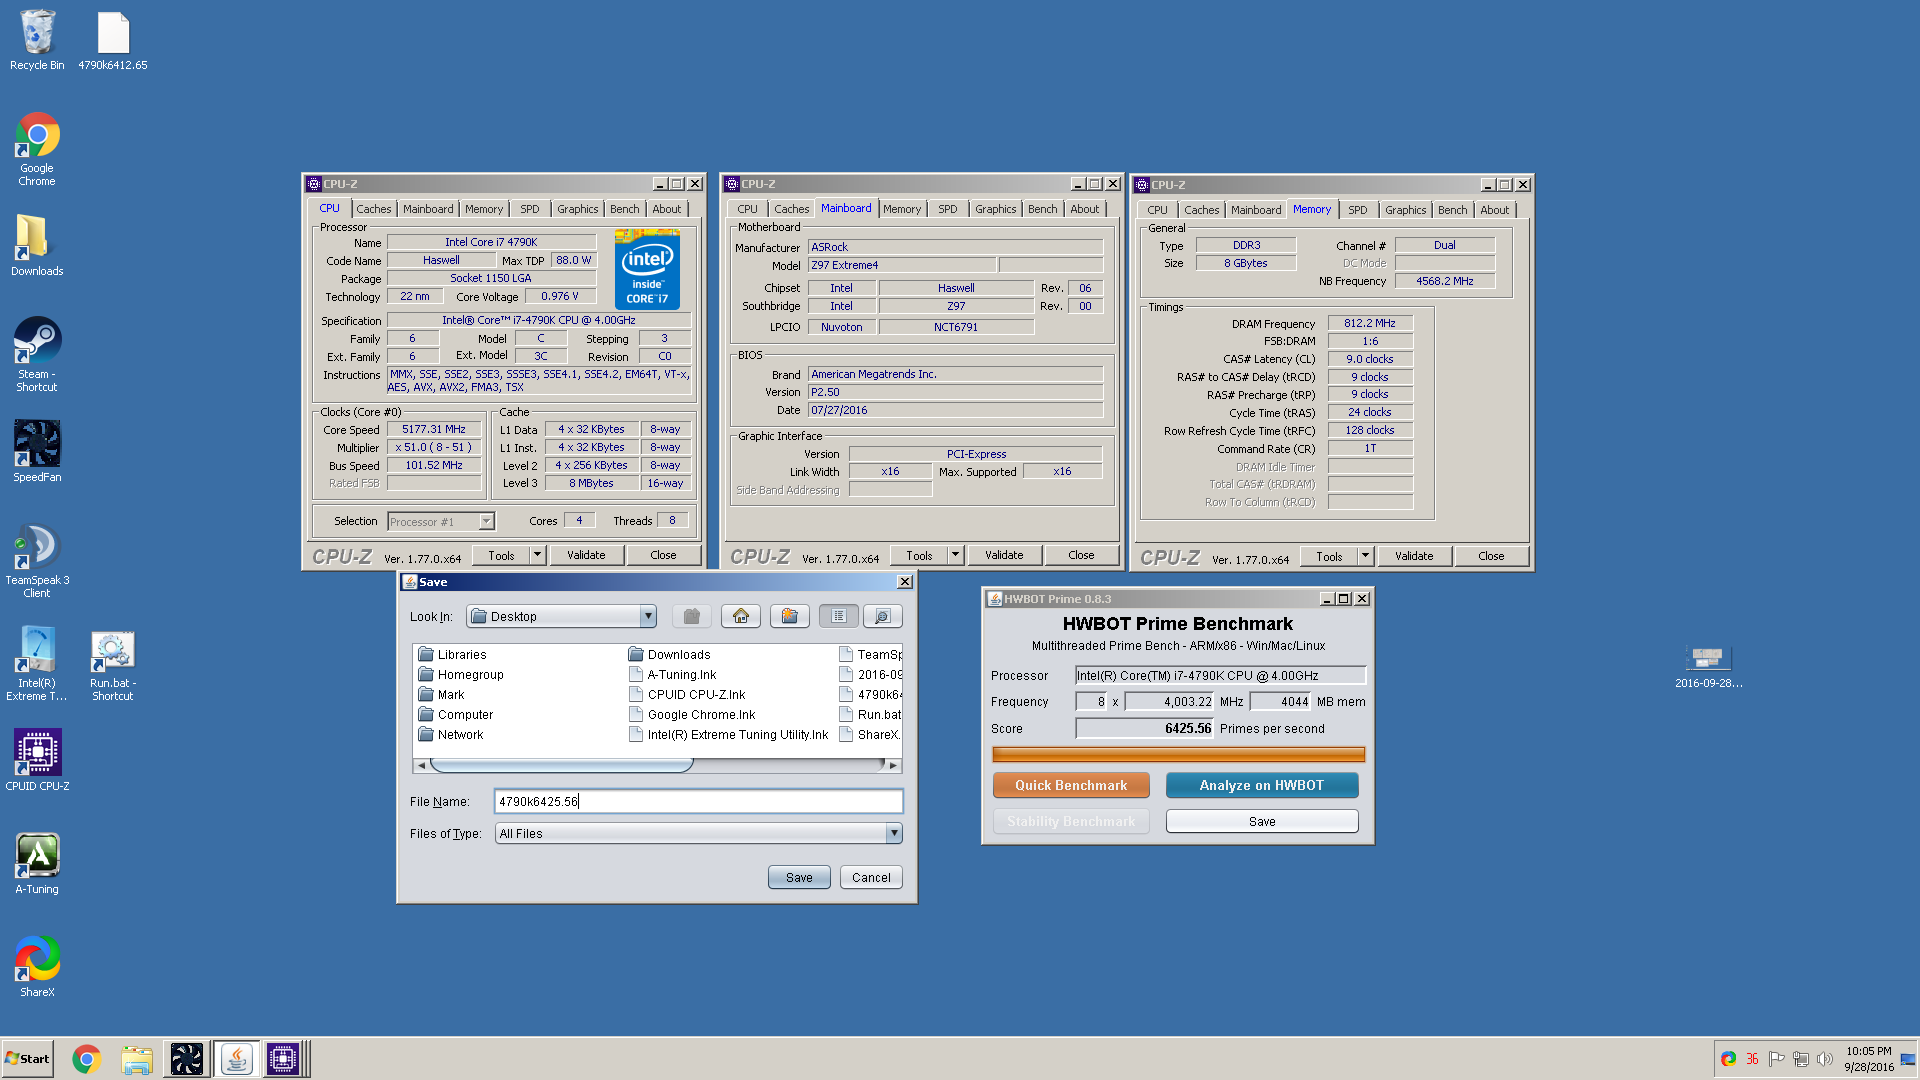Switch to Java HWBOT app in taskbar
Screen dimensions: 1920x1080
236,1059
